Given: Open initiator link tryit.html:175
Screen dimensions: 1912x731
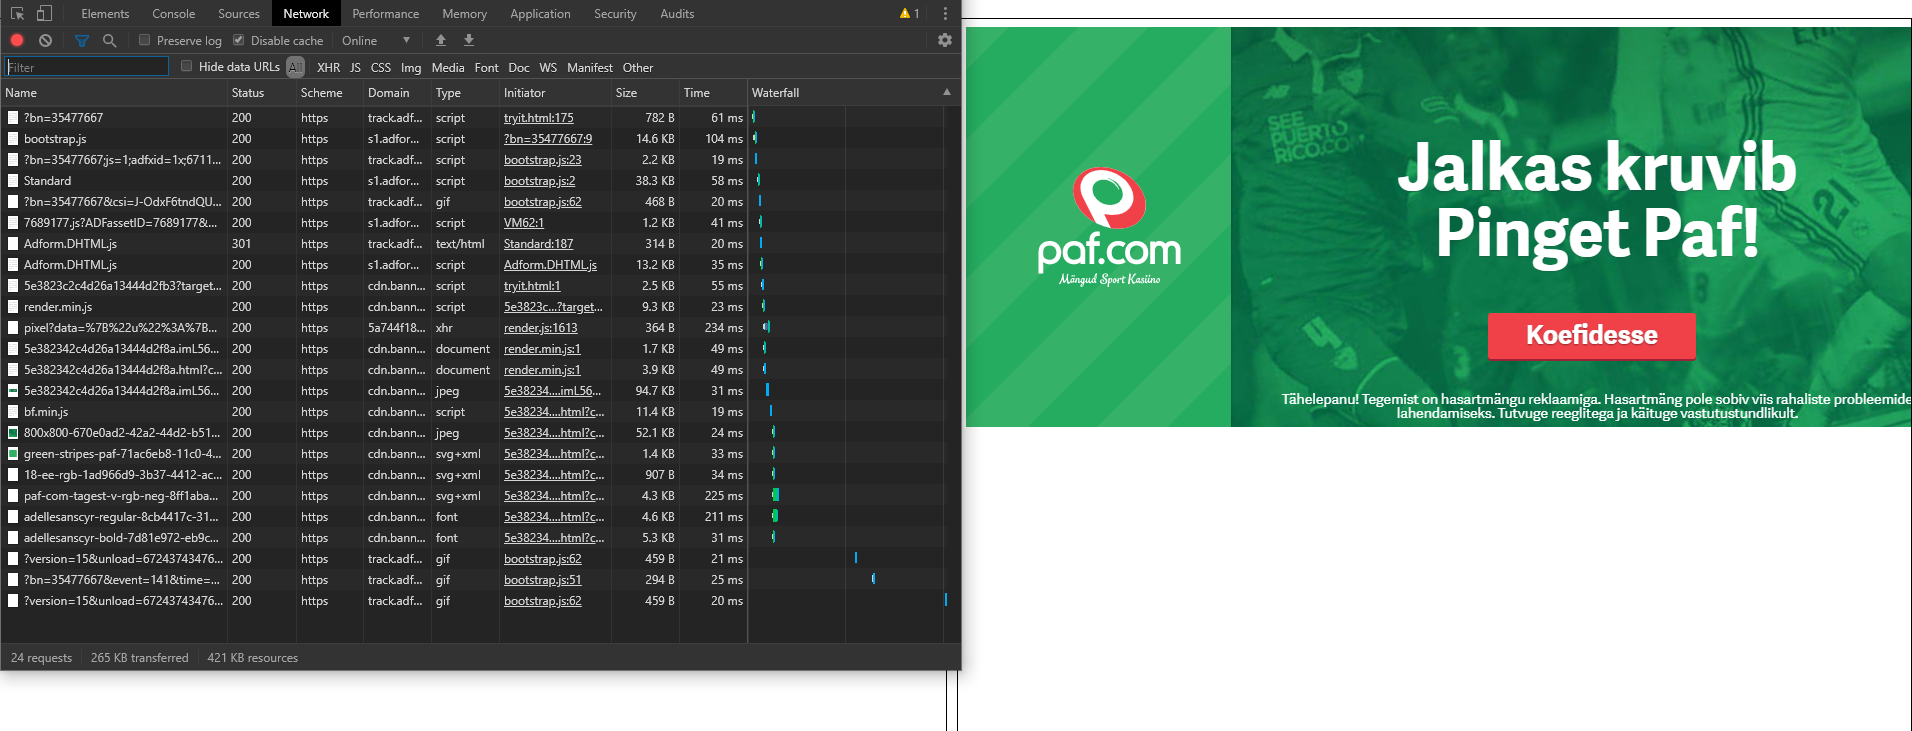Looking at the screenshot, I should coord(539,117).
